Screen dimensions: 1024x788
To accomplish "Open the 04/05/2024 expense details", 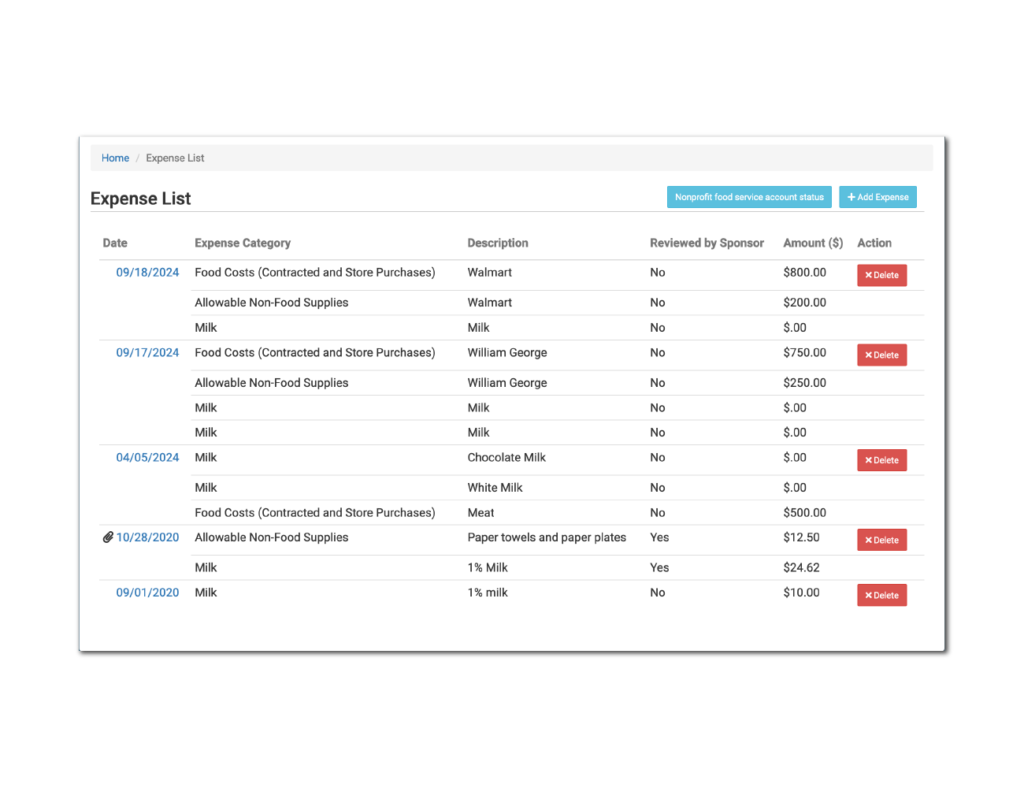I will click(x=147, y=457).
